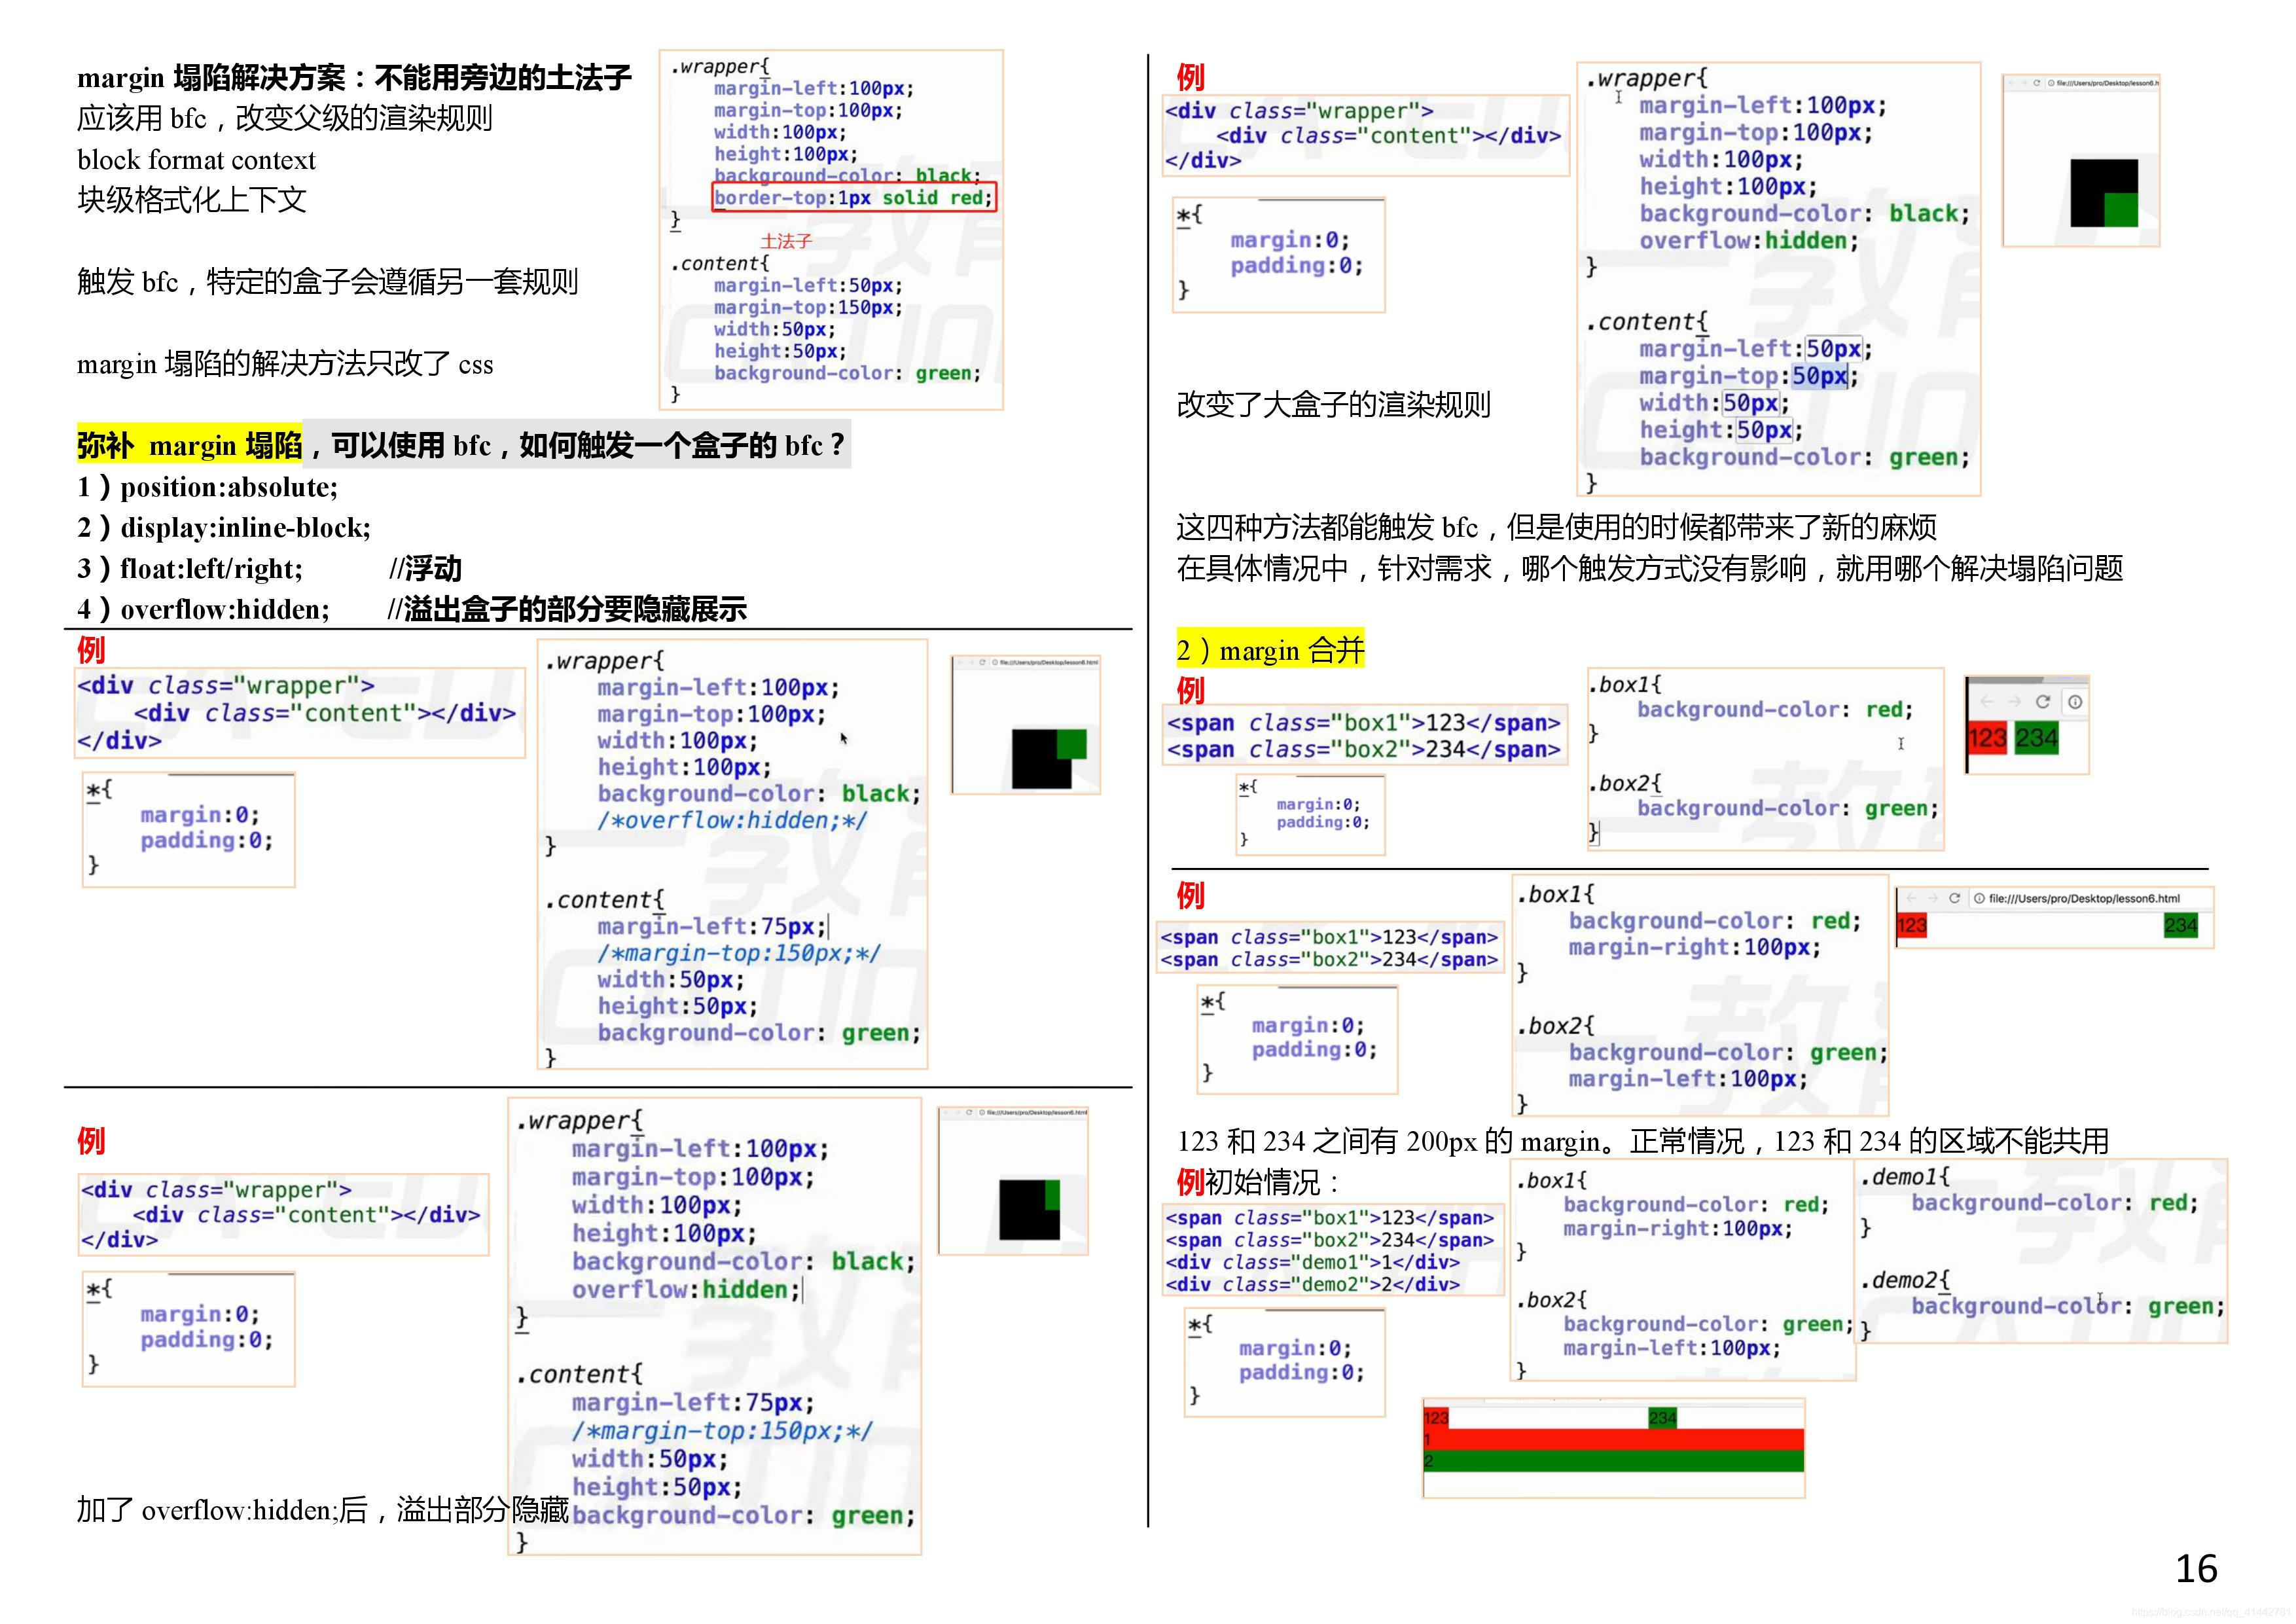Click reload icon in small 123 234 browser
The image size is (2296, 1624).
(2043, 701)
